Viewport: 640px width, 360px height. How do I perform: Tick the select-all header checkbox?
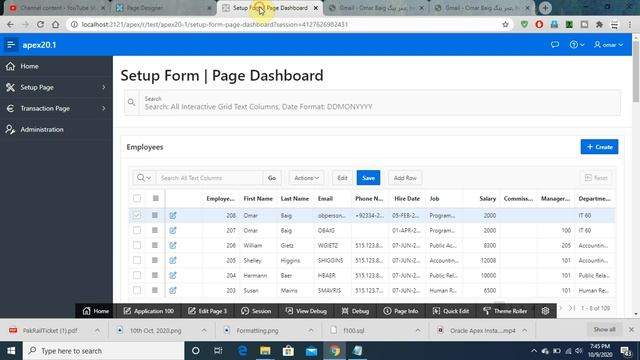137,198
